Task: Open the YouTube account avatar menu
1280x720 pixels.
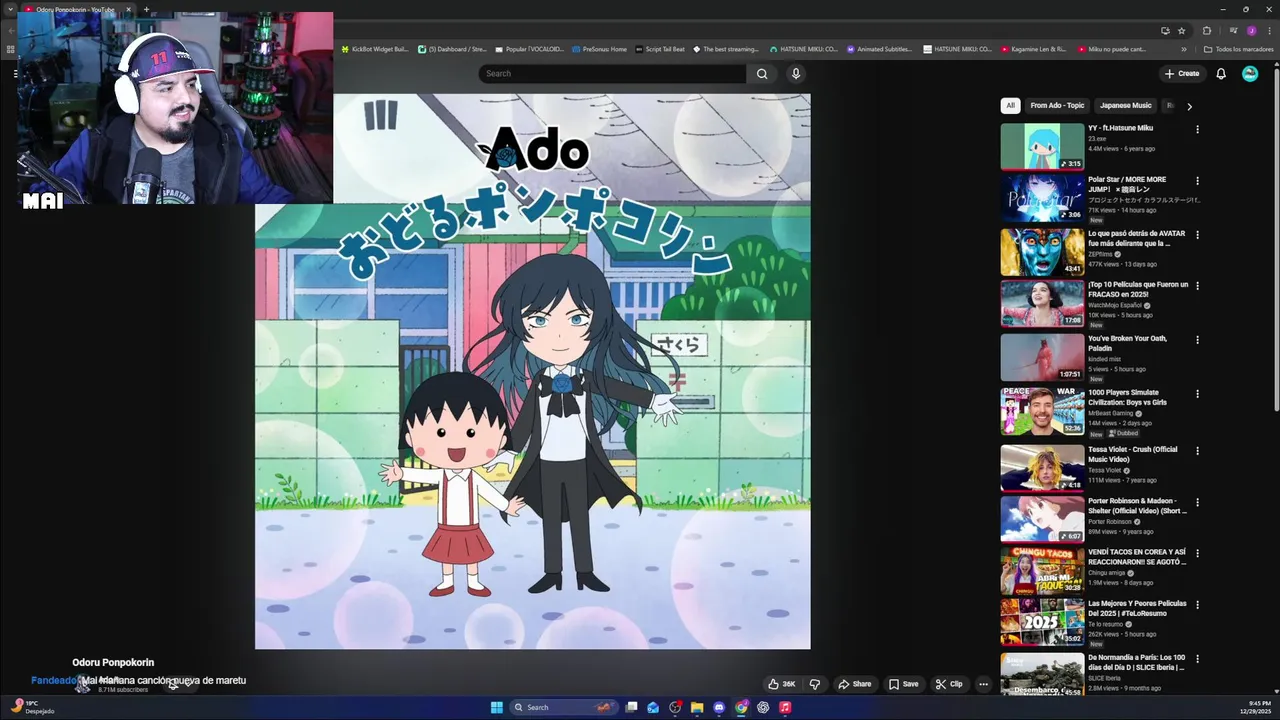Action: coord(1250,73)
